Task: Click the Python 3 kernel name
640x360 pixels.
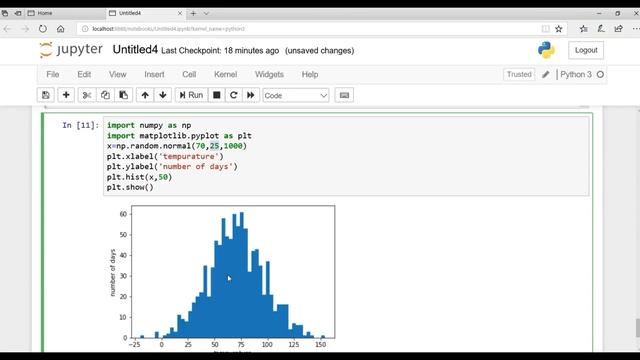Action: [x=576, y=74]
